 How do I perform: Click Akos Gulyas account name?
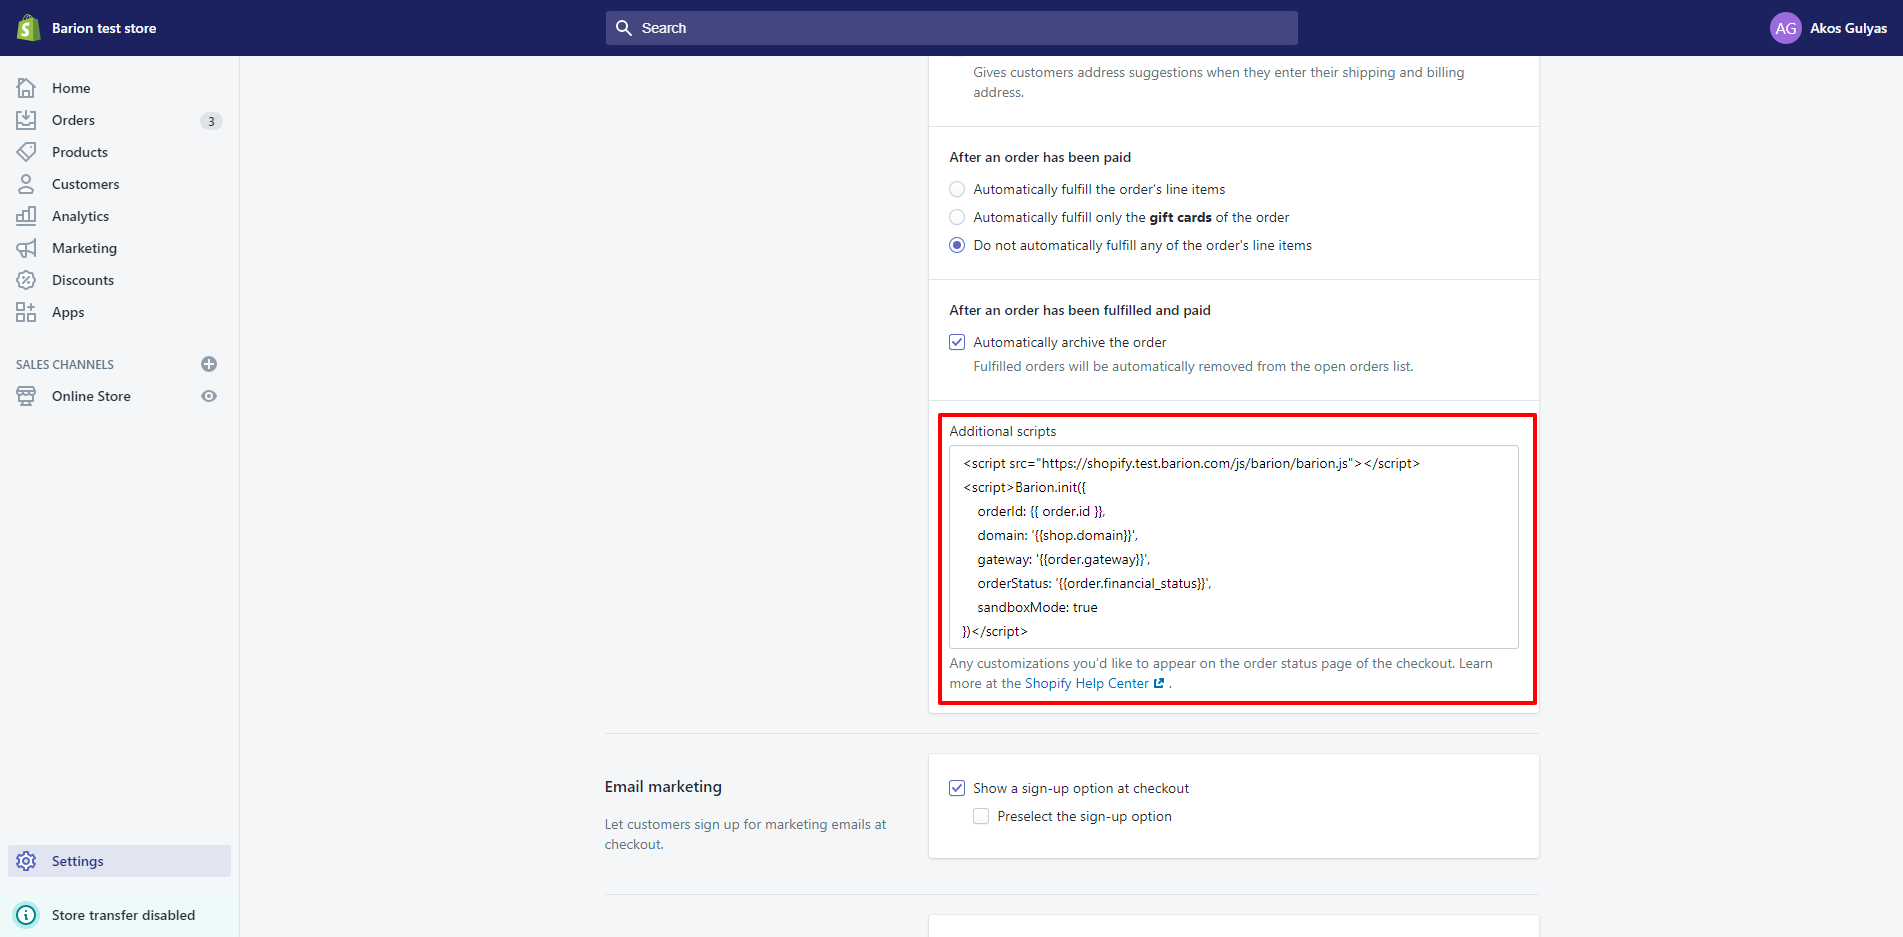1848,28
